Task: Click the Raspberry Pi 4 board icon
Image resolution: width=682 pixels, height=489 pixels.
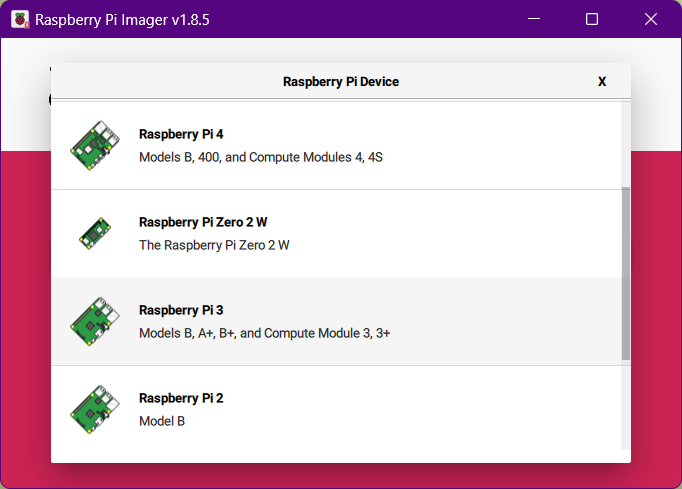Action: pos(95,145)
